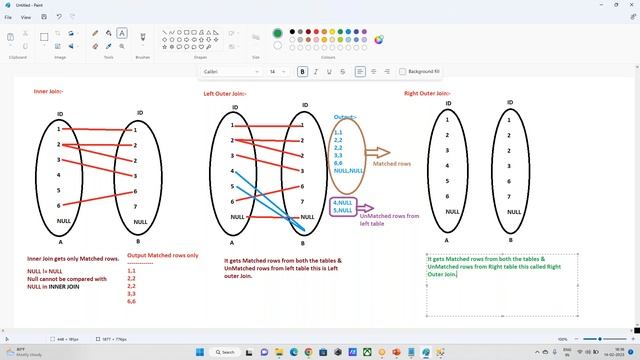Click inside the green Right Outer Join textbox
The height and width of the screenshot is (360, 640).
coord(502,284)
